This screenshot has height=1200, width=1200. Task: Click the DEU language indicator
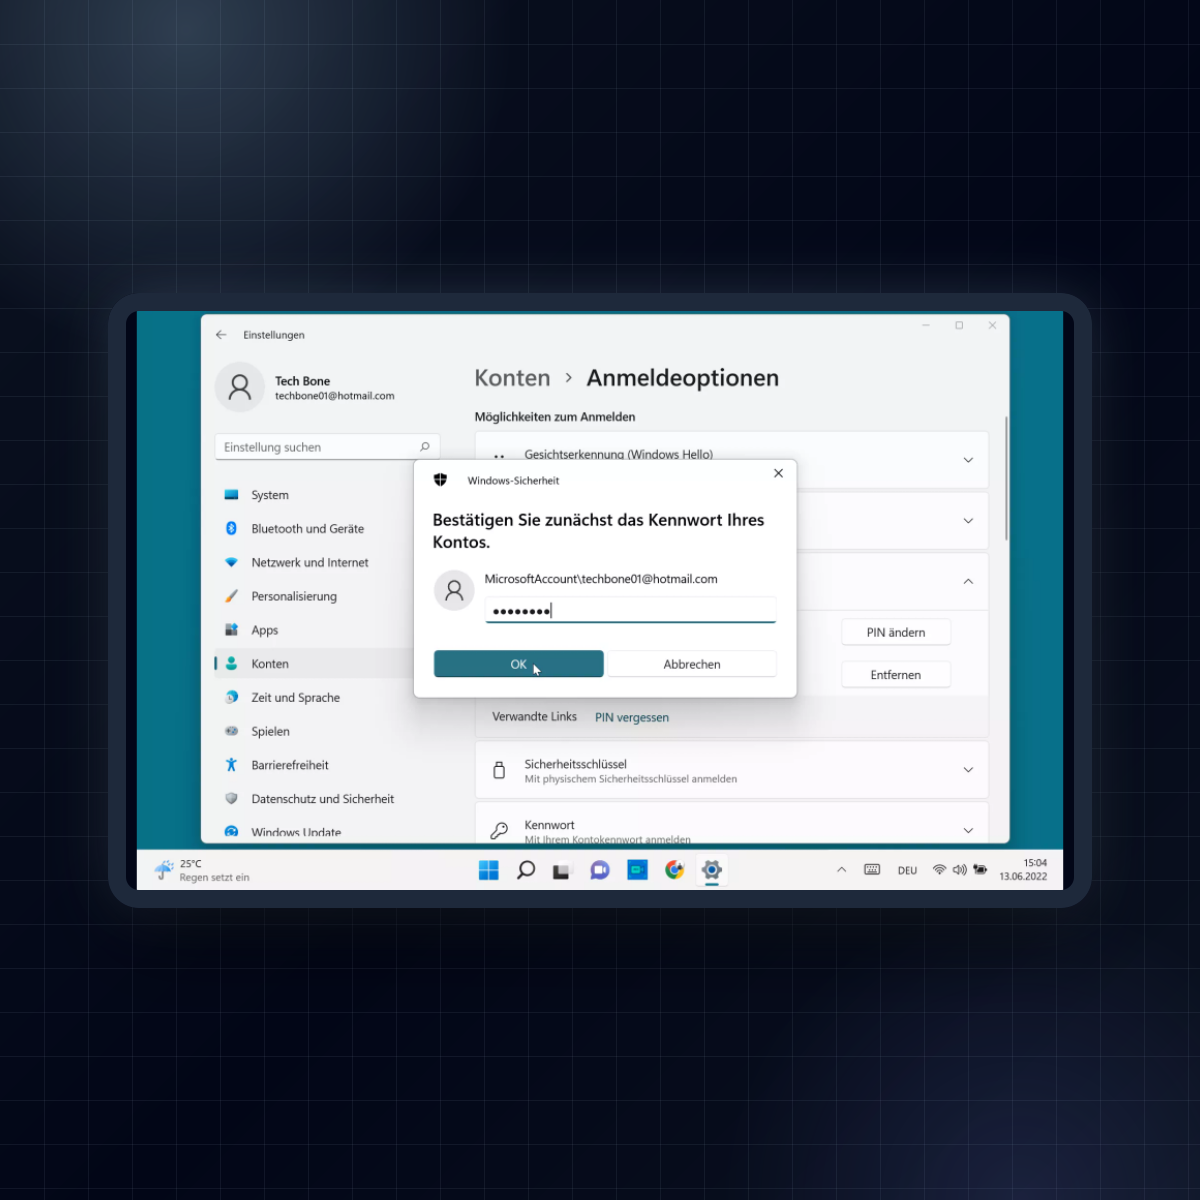pos(907,871)
